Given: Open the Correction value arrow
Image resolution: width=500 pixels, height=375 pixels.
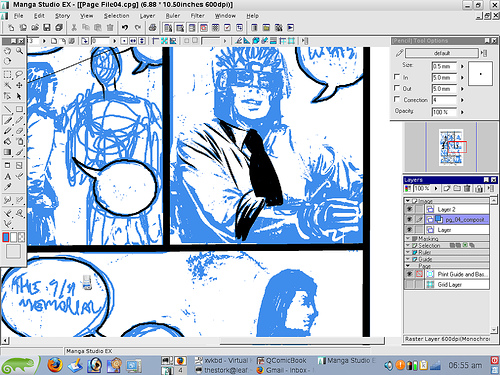Looking at the screenshot, I should pos(462,100).
